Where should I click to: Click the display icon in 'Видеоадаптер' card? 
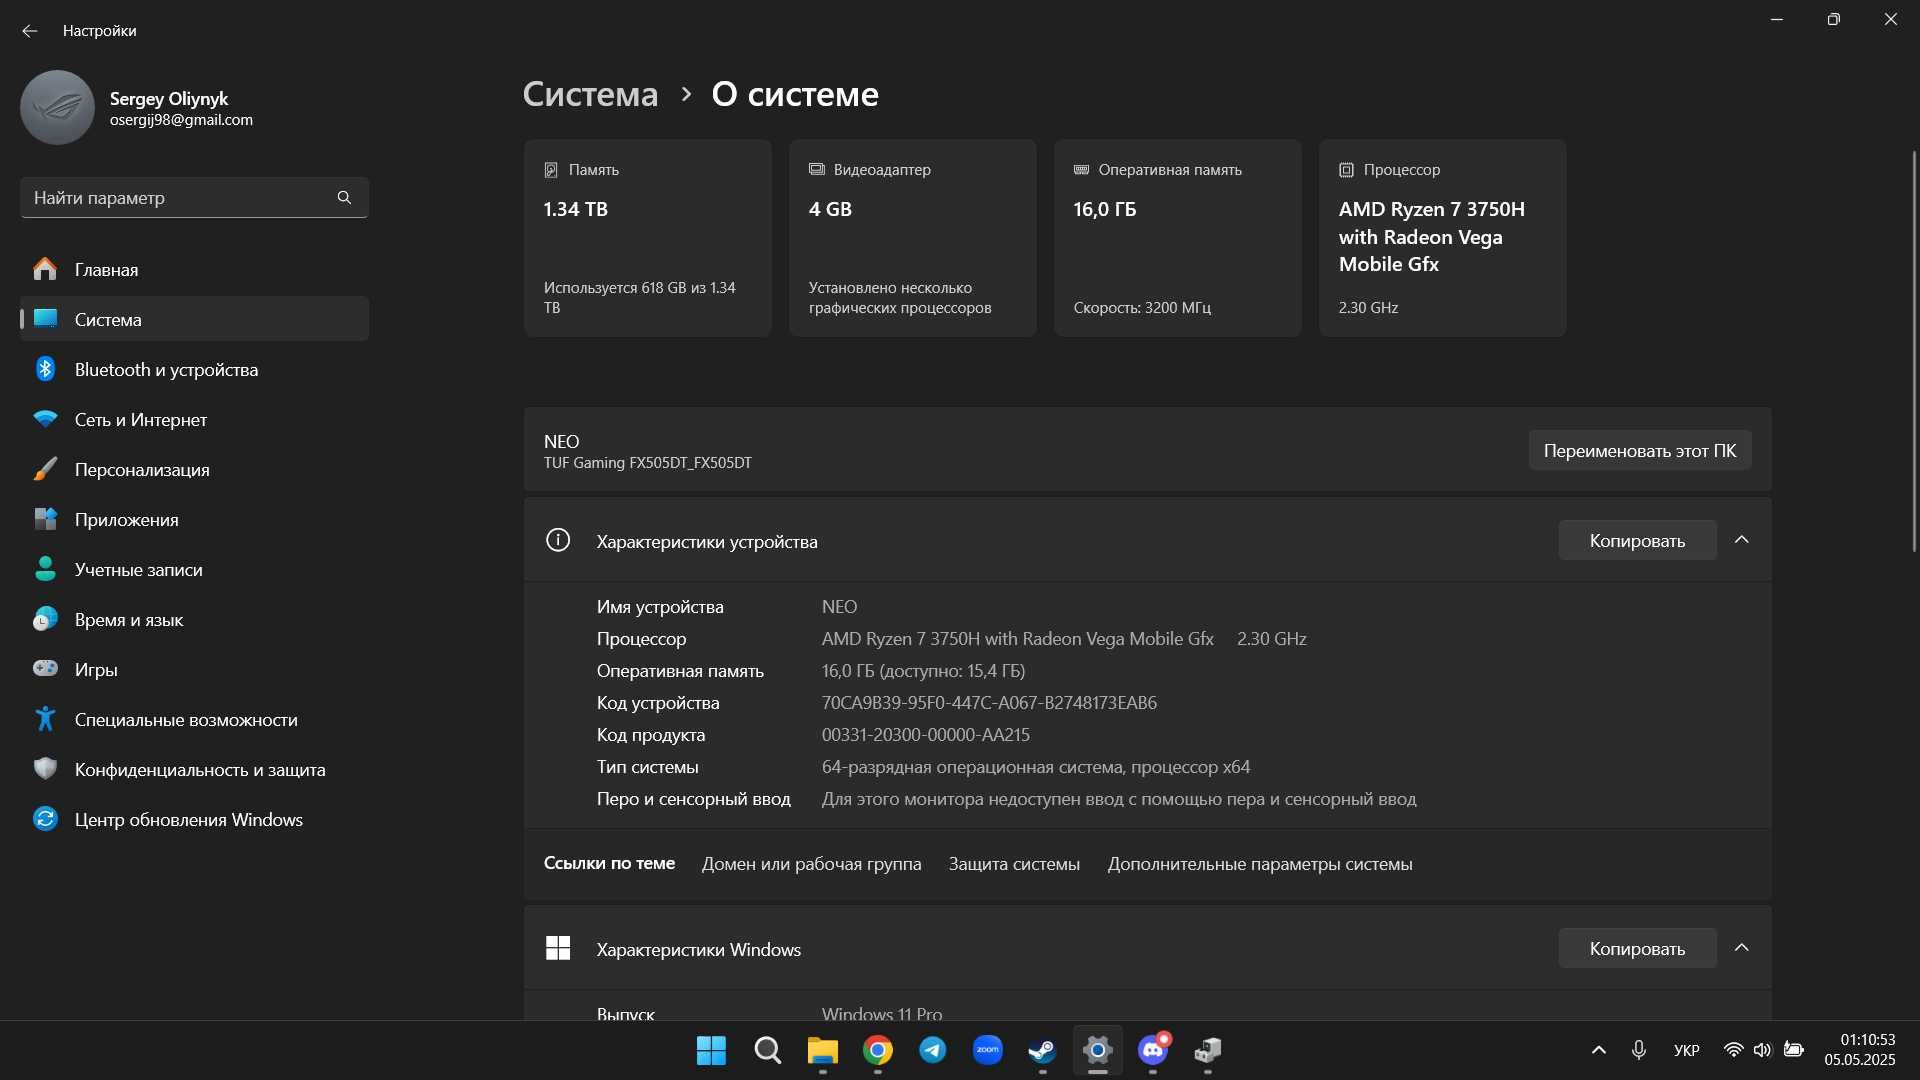coord(816,170)
